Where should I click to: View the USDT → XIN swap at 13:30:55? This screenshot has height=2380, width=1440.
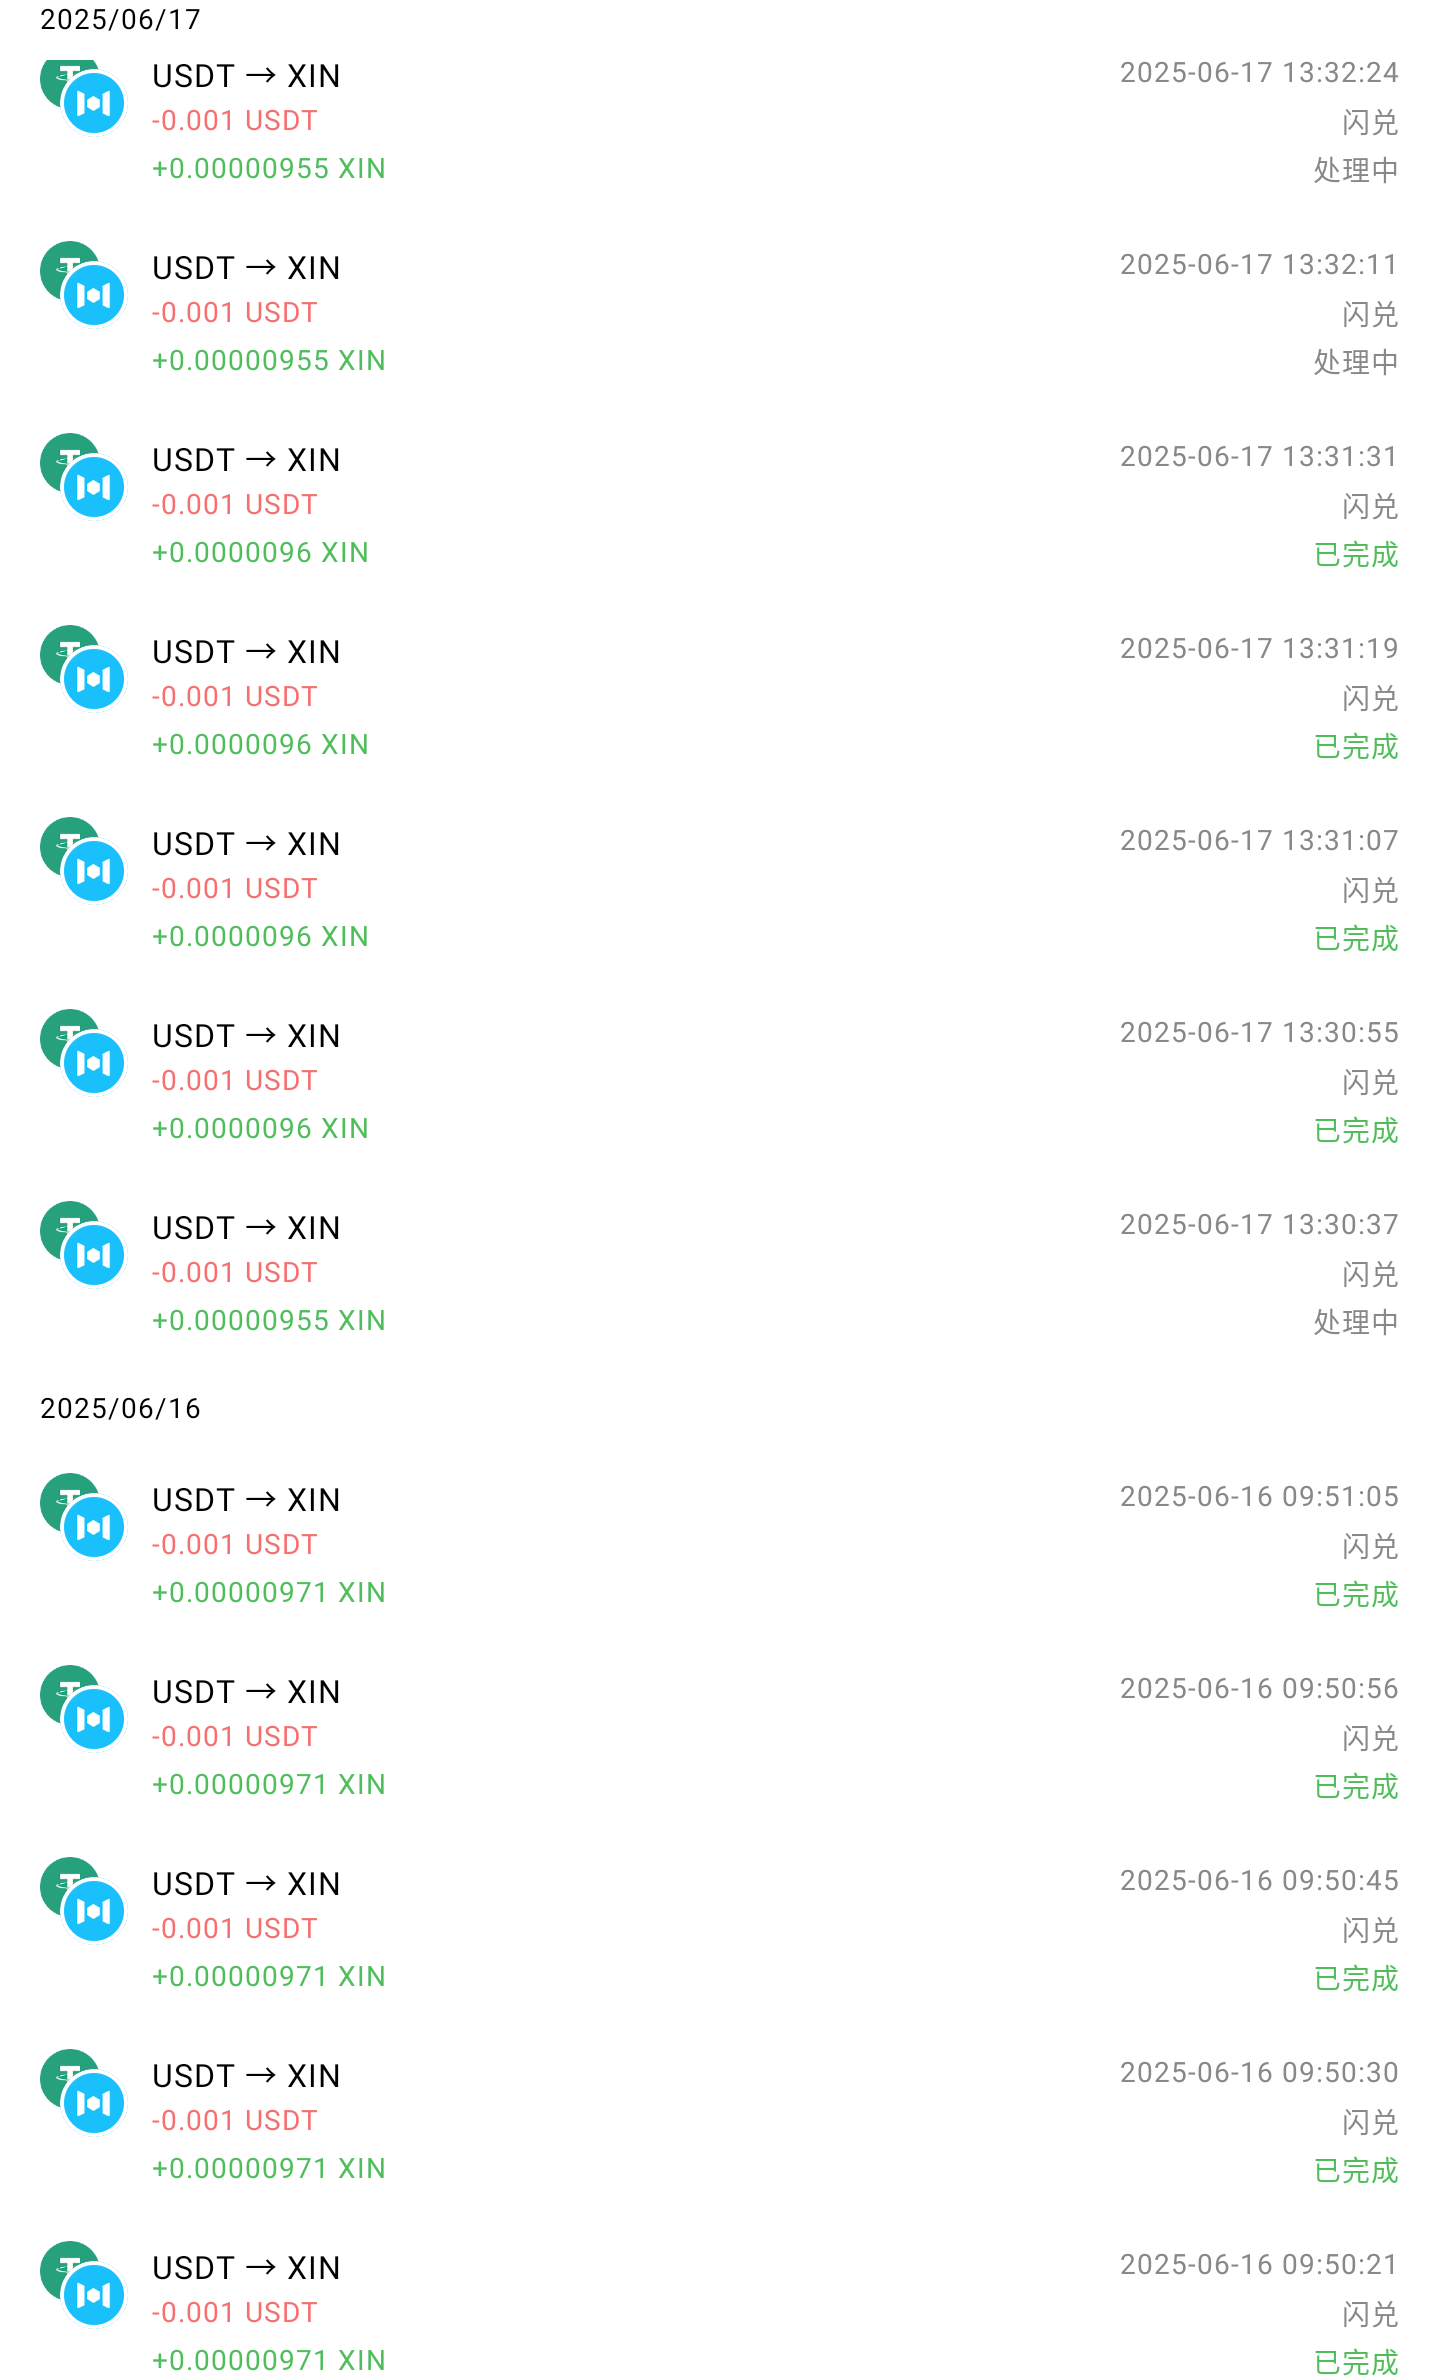pyautogui.click(x=720, y=1081)
